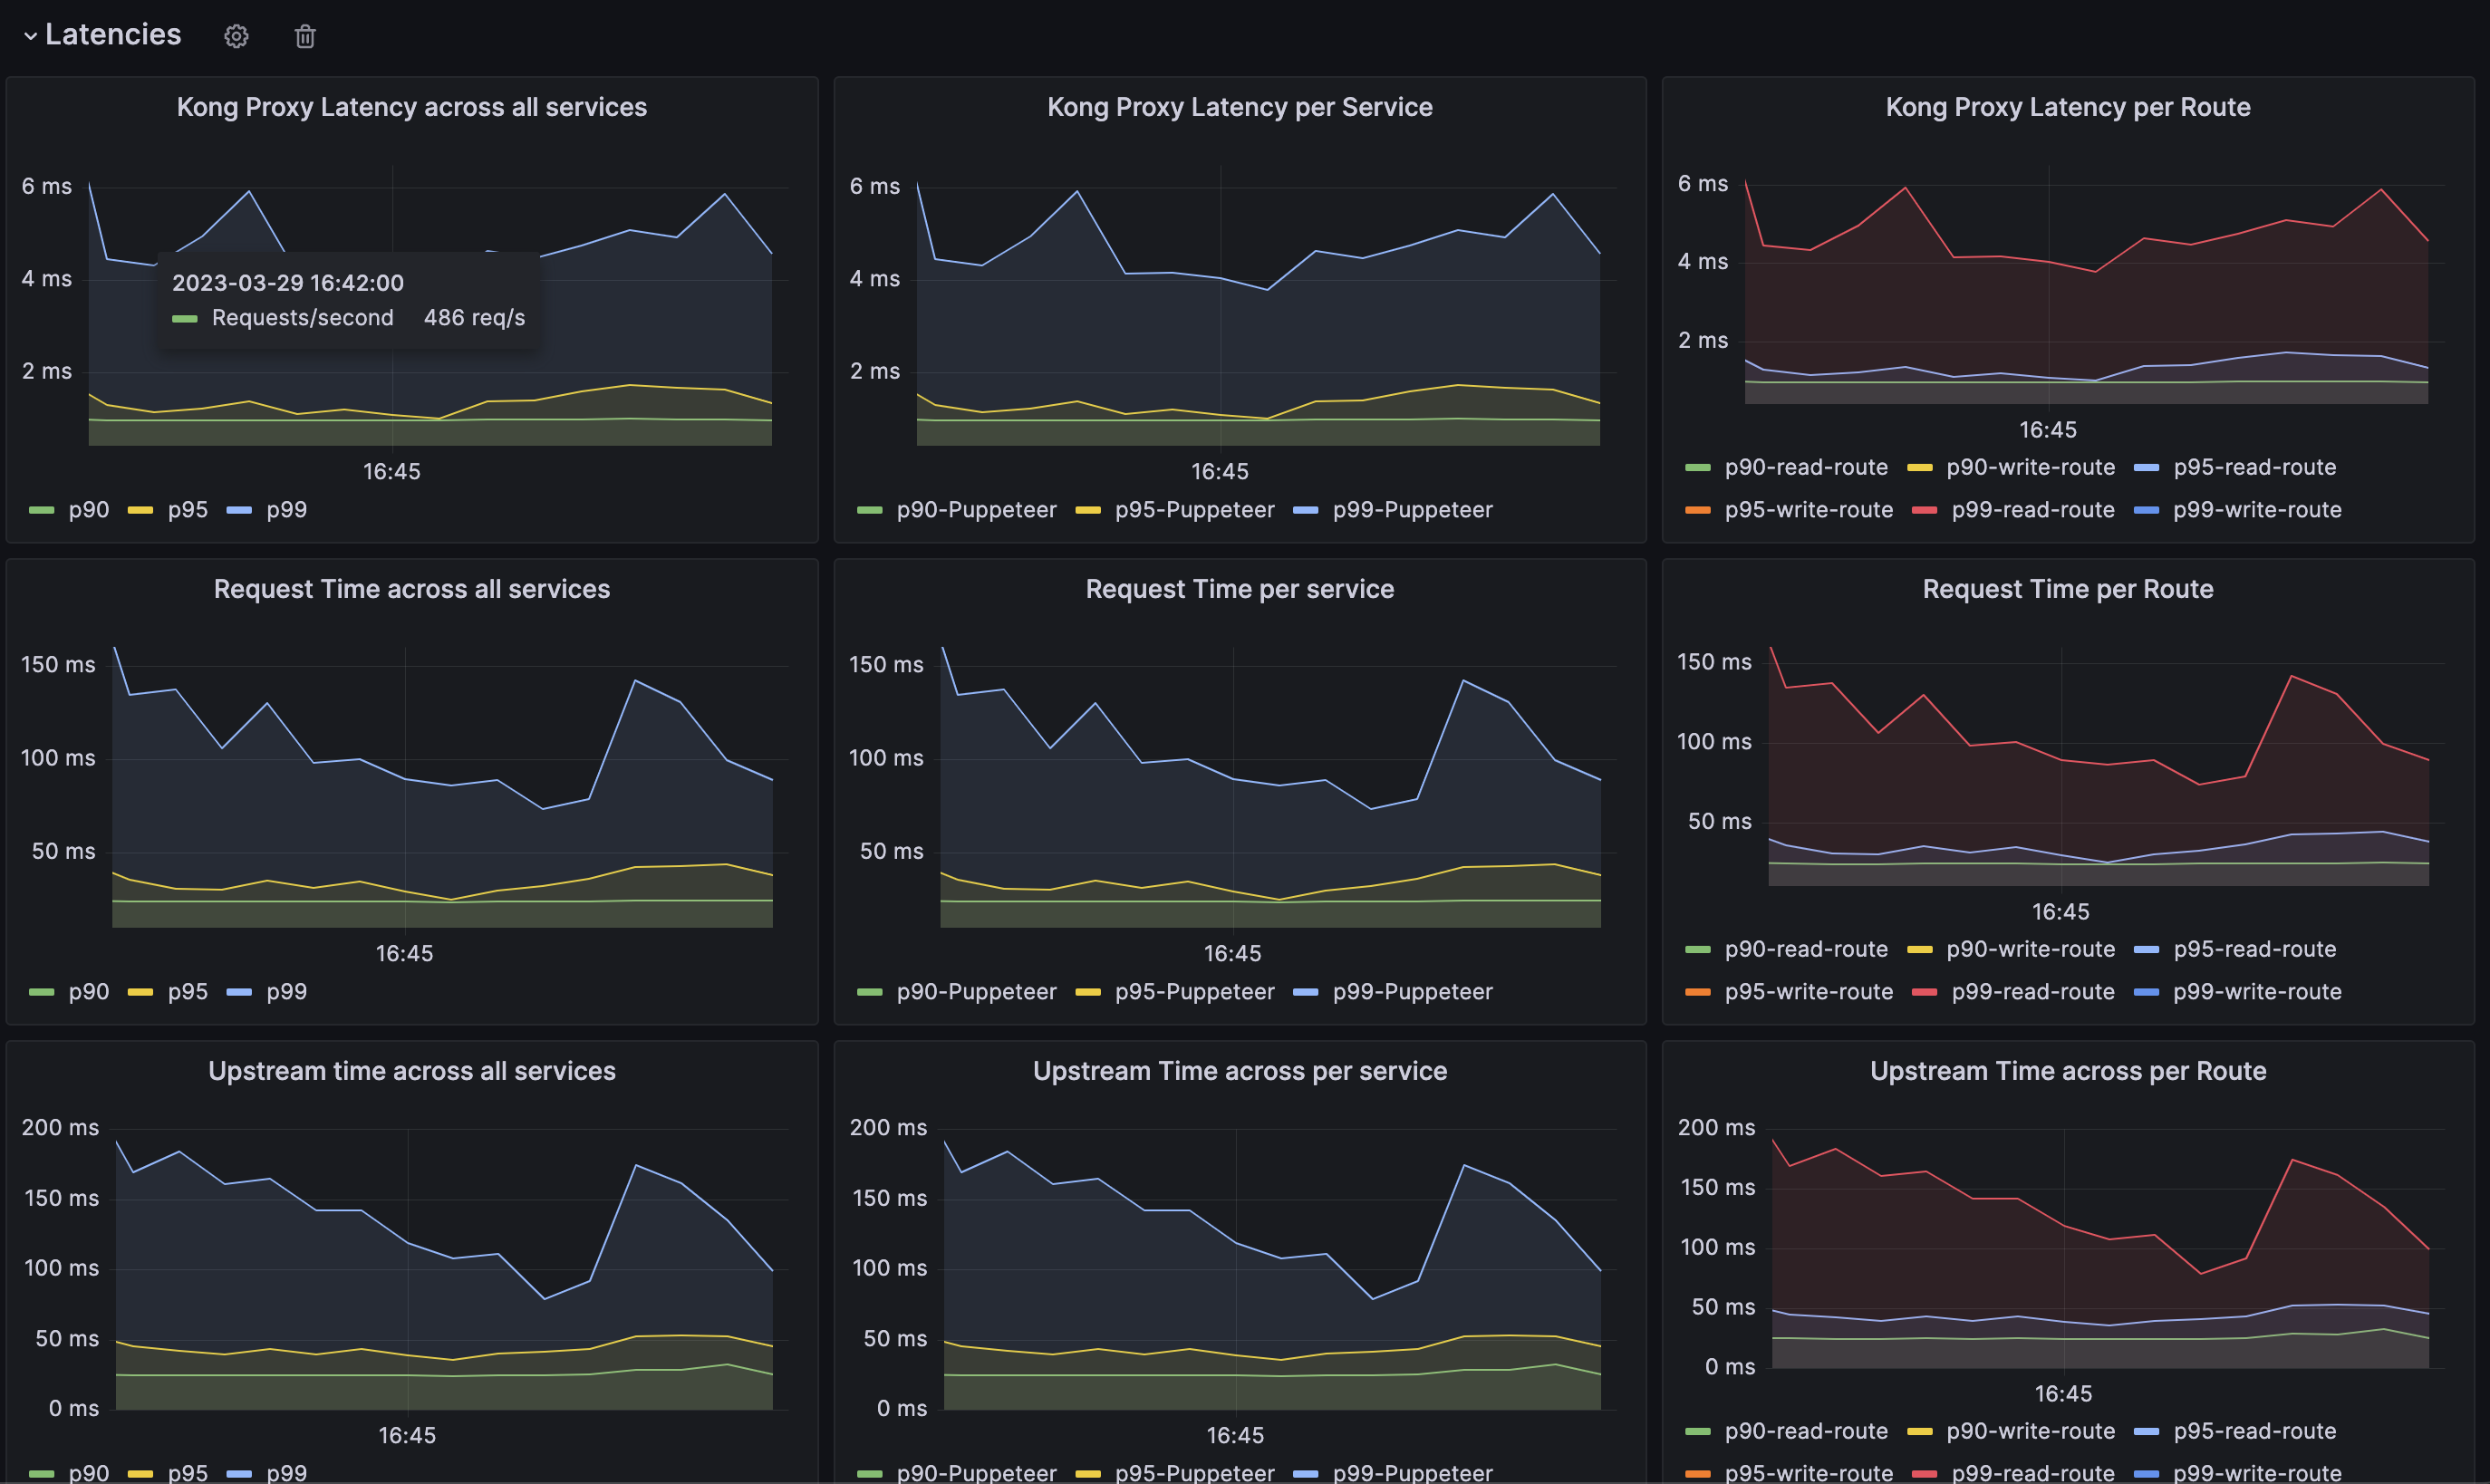Click p95 legend in Kong Proxy Latency across all services

[187, 510]
